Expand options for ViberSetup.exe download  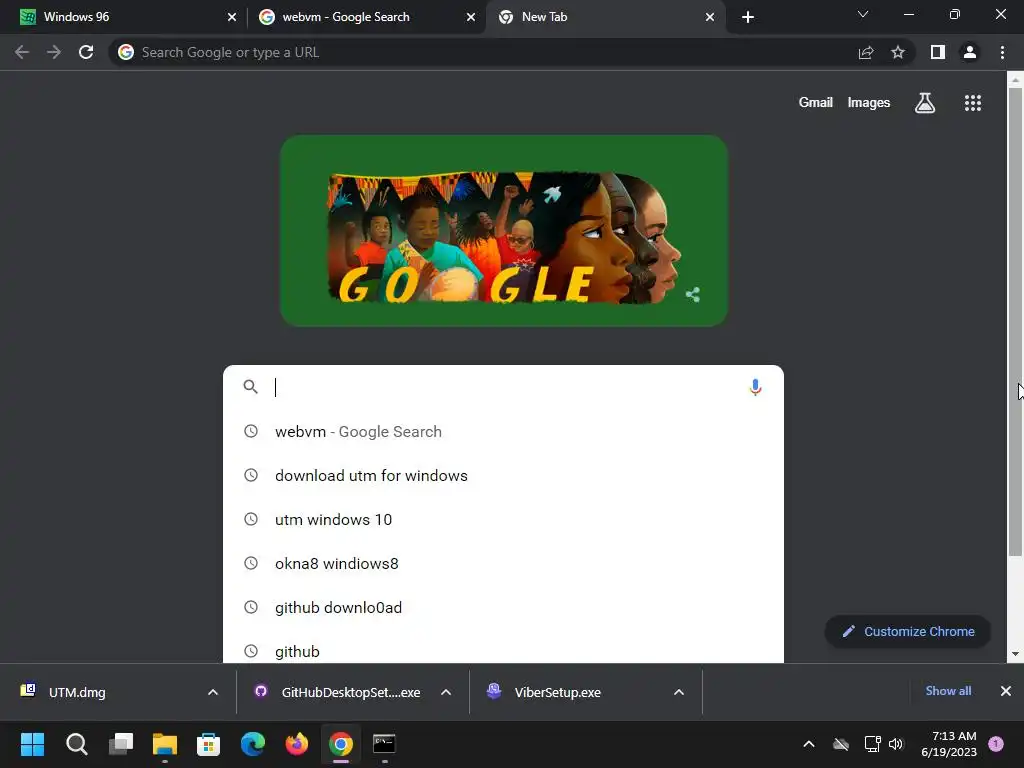tap(679, 692)
